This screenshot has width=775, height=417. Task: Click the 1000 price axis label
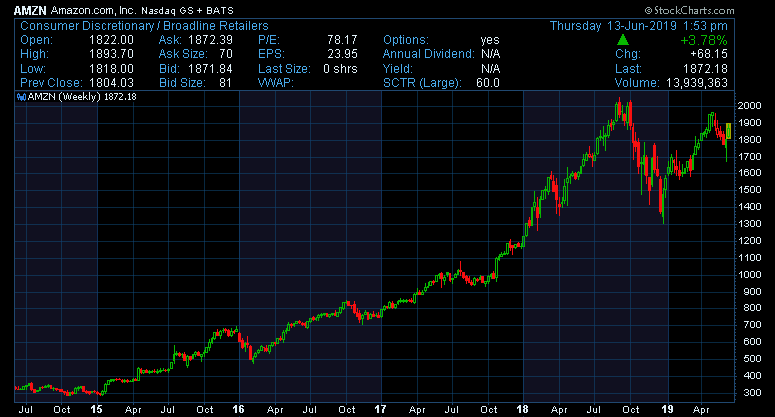pos(749,275)
